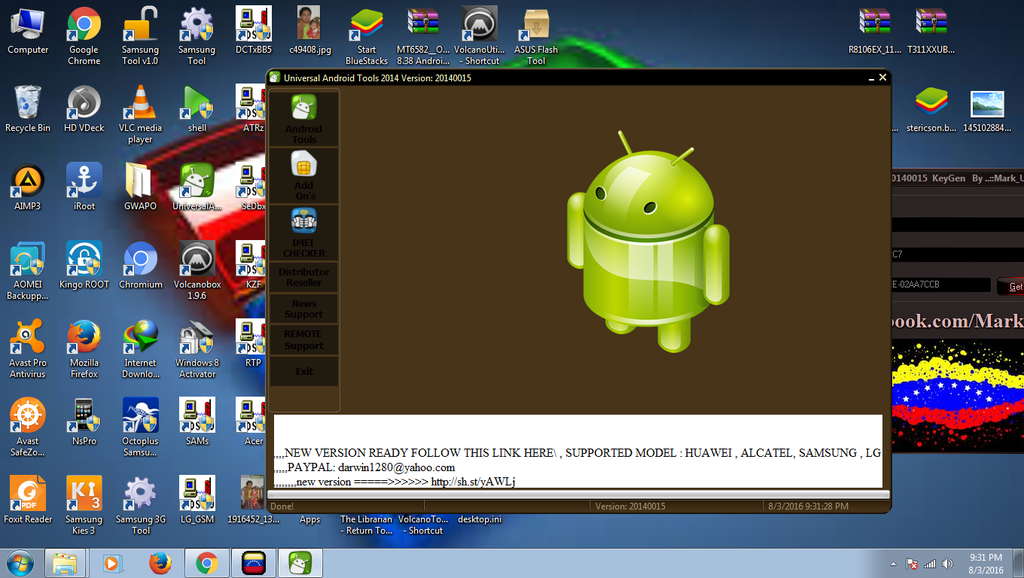This screenshot has height=578, width=1024.
Task: Click the Exit button in sidebar
Action: tap(304, 372)
